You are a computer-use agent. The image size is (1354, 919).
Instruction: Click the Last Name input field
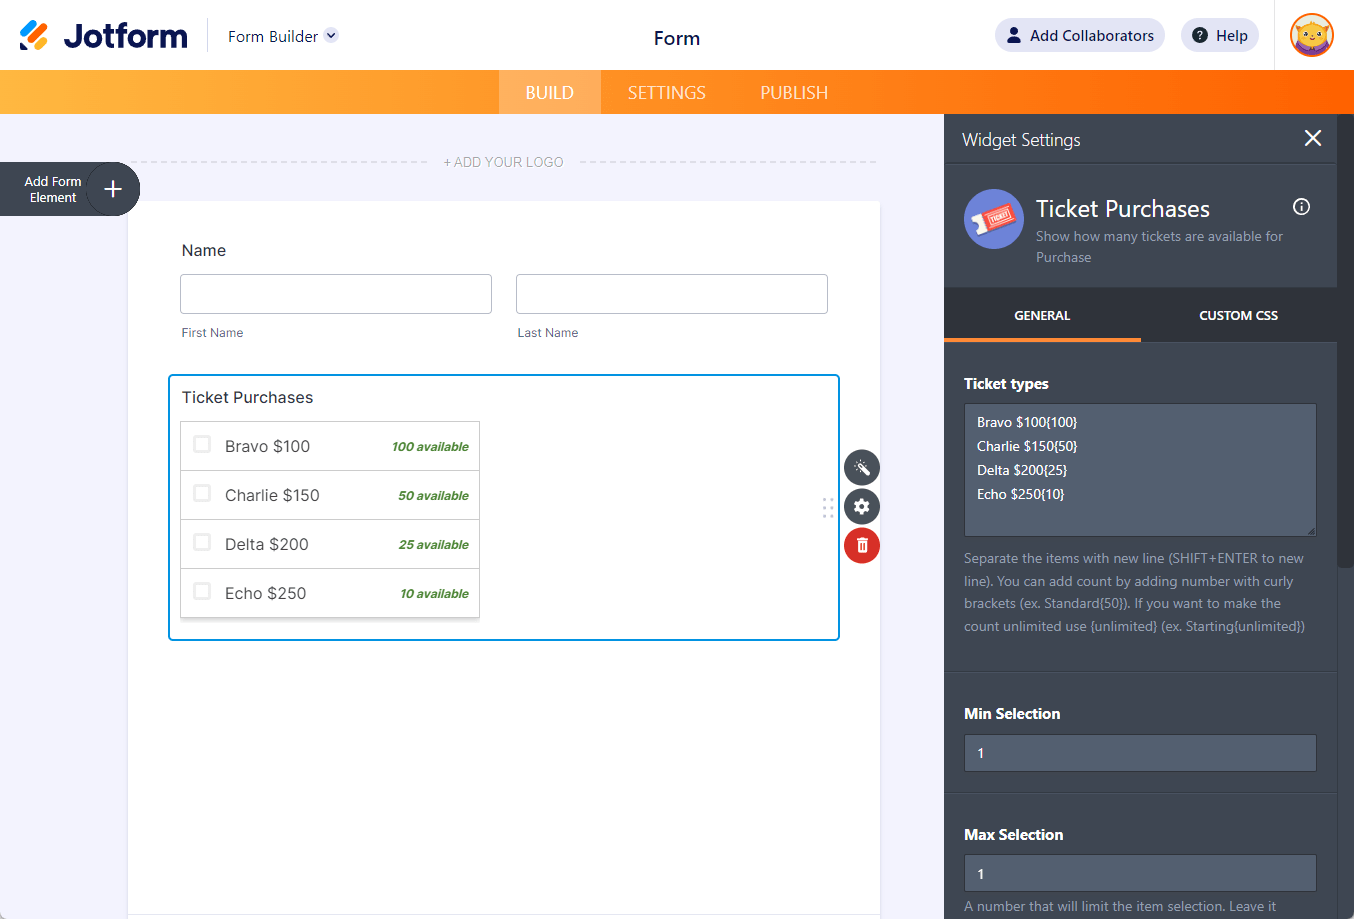672,294
